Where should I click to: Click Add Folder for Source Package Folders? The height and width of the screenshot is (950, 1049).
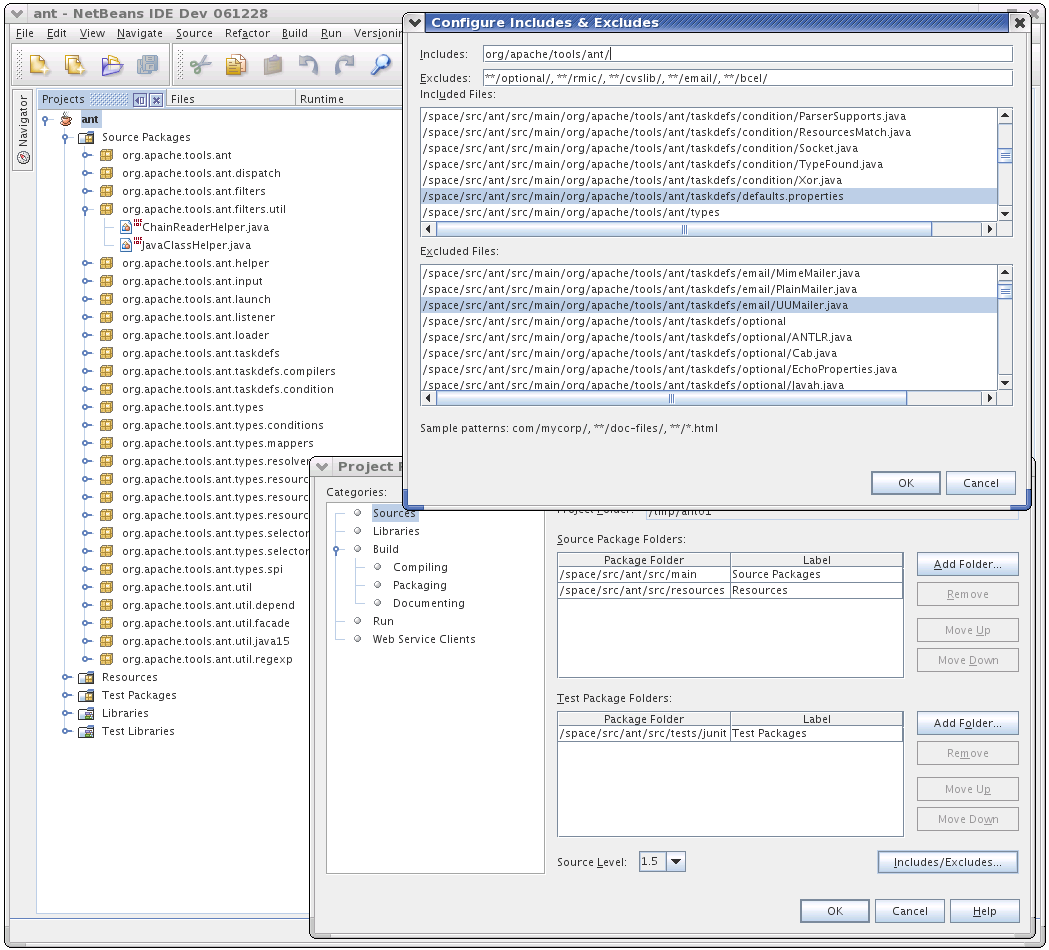pyautogui.click(x=967, y=564)
